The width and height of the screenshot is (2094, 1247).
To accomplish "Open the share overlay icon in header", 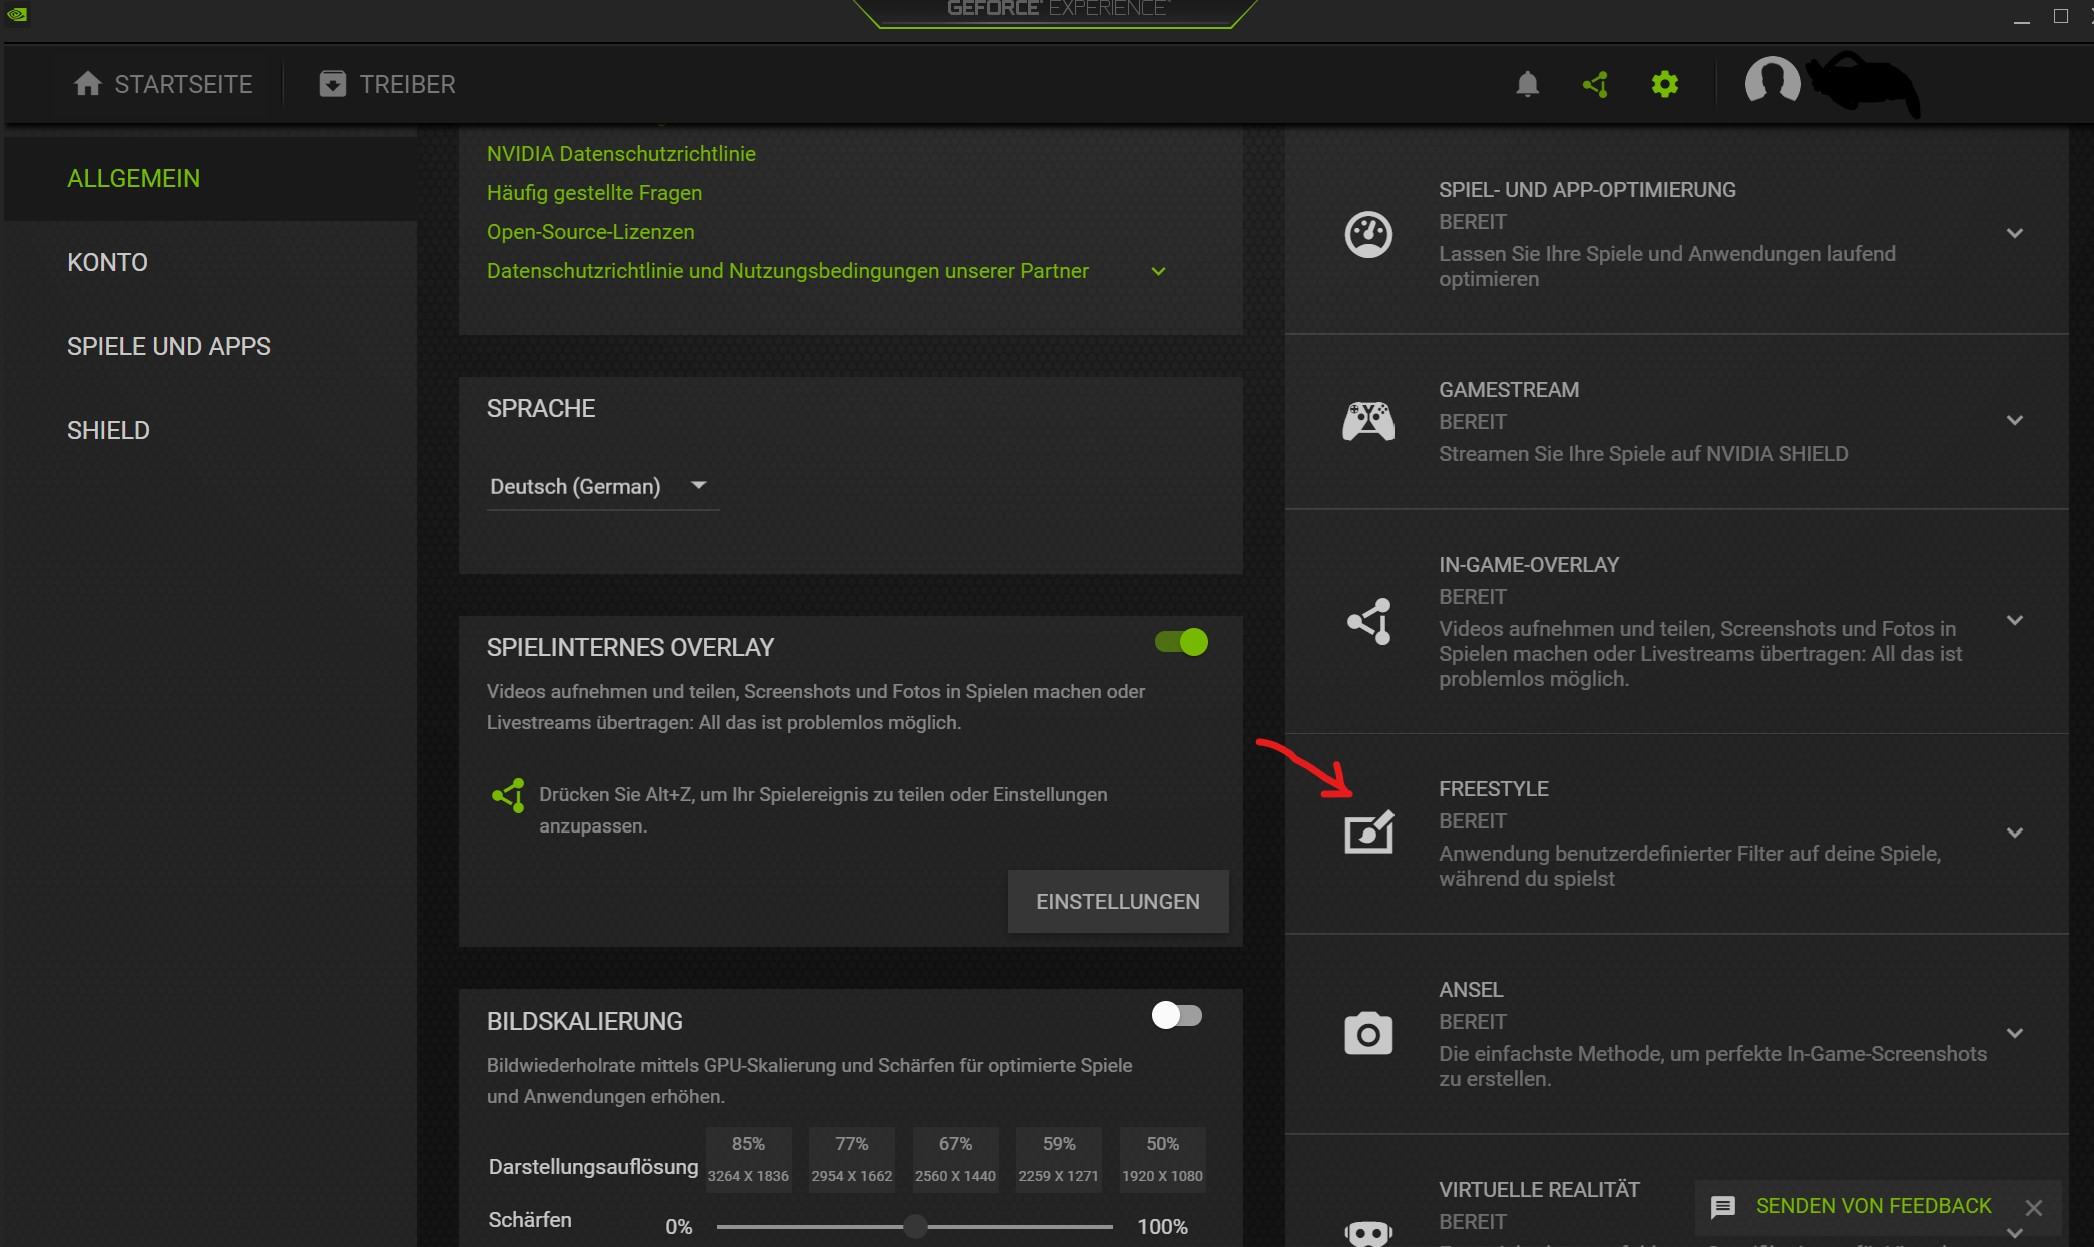I will 1596,84.
